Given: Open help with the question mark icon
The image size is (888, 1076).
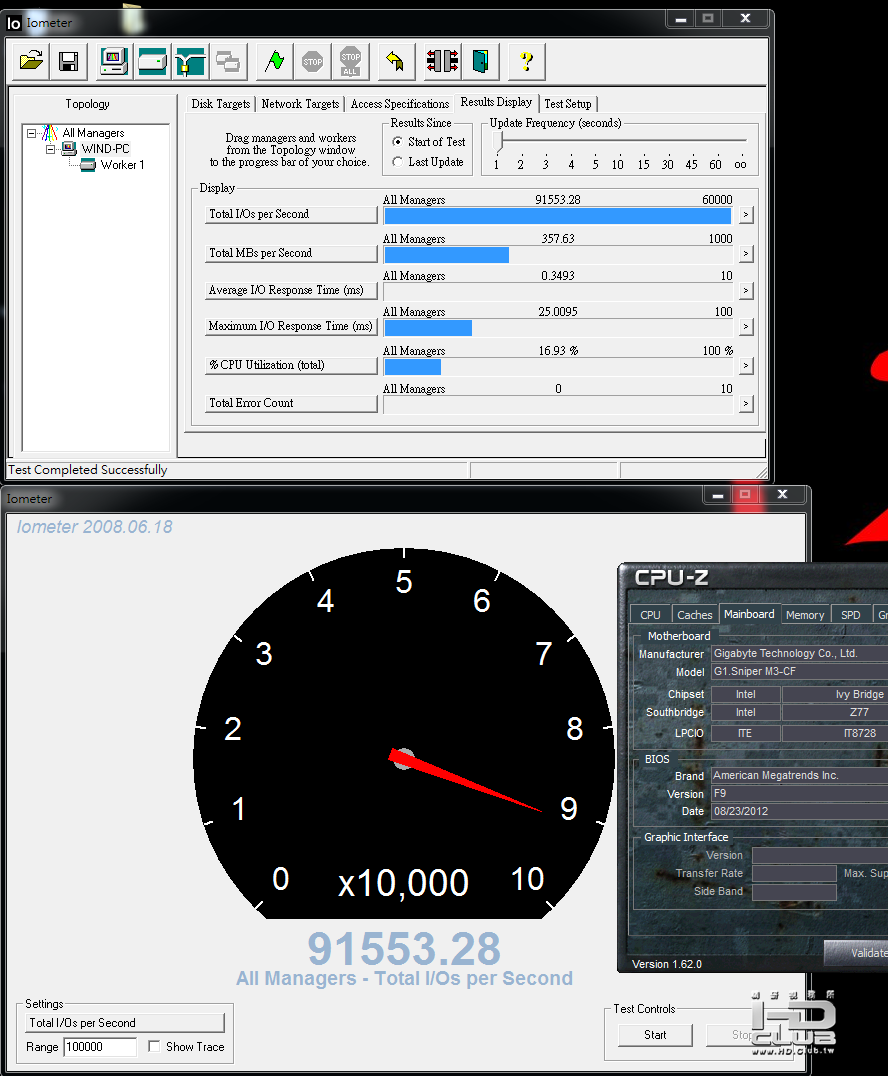Looking at the screenshot, I should pyautogui.click(x=526, y=62).
